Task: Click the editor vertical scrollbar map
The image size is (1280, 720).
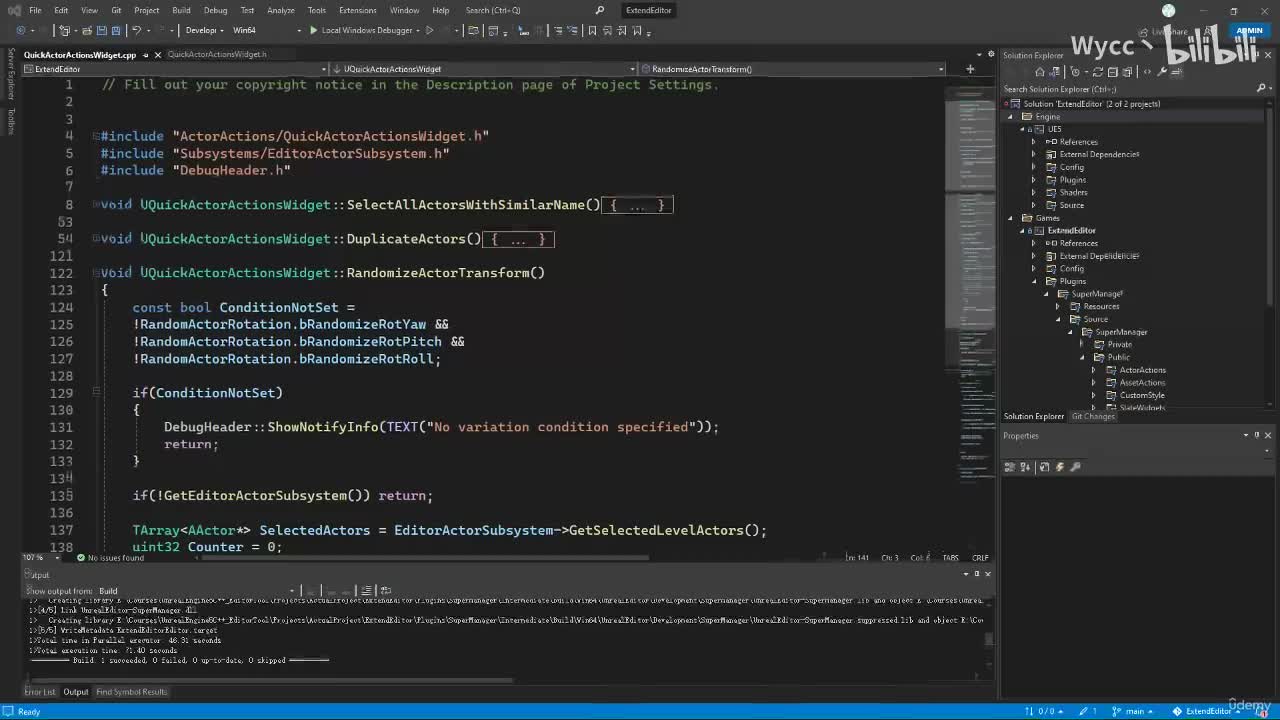Action: coord(970,318)
